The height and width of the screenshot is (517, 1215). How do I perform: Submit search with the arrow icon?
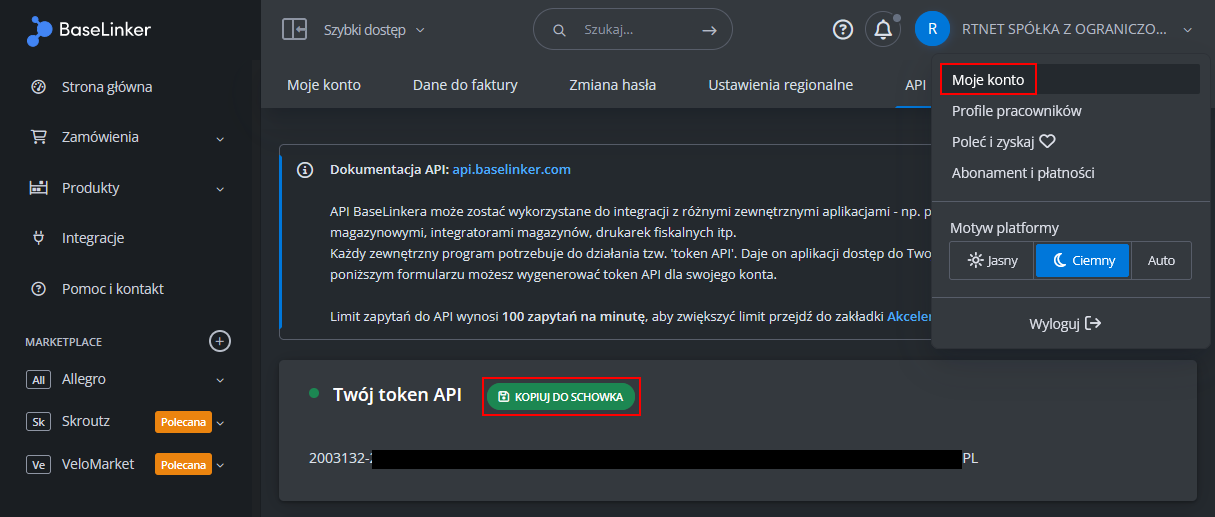tap(710, 30)
